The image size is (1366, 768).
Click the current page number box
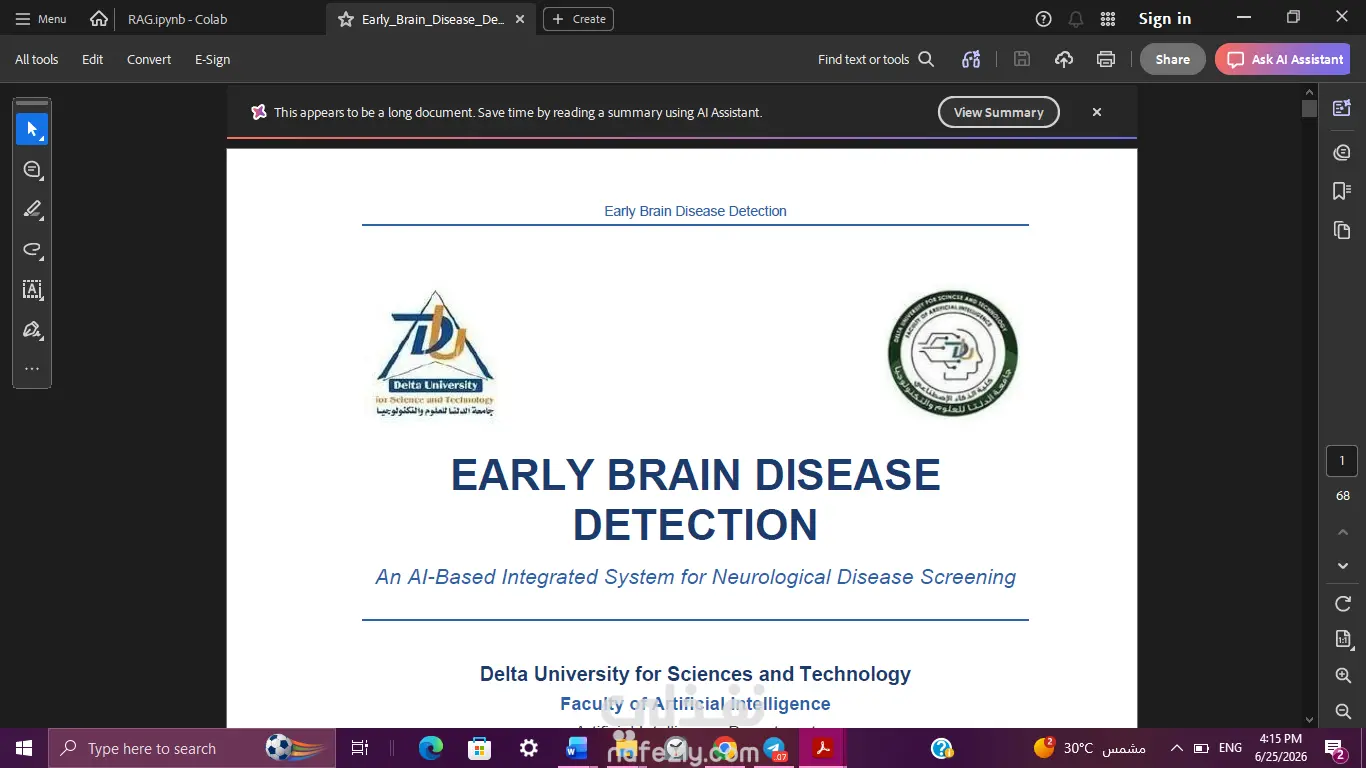pos(1342,461)
